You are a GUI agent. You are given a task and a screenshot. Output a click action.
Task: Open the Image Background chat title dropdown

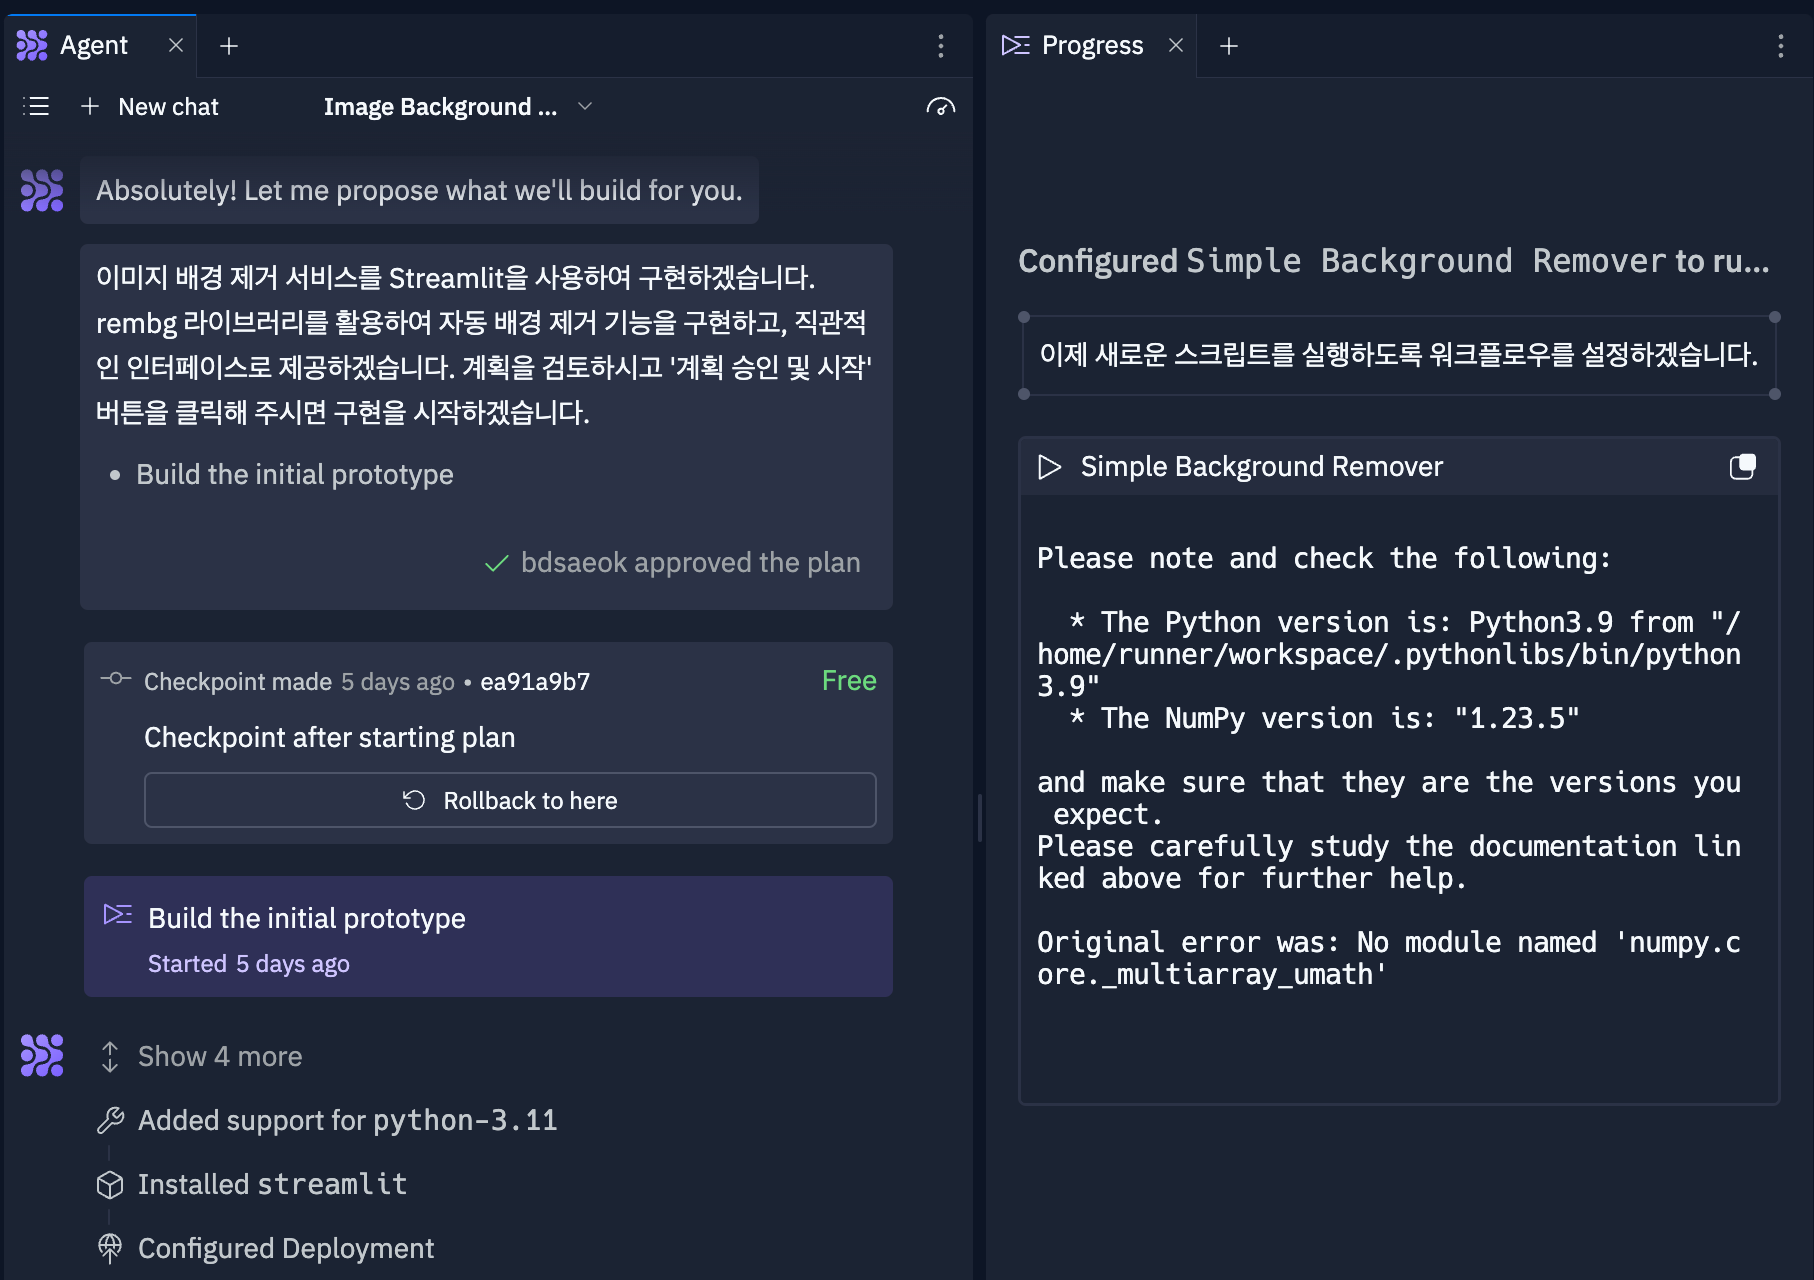pos(585,107)
